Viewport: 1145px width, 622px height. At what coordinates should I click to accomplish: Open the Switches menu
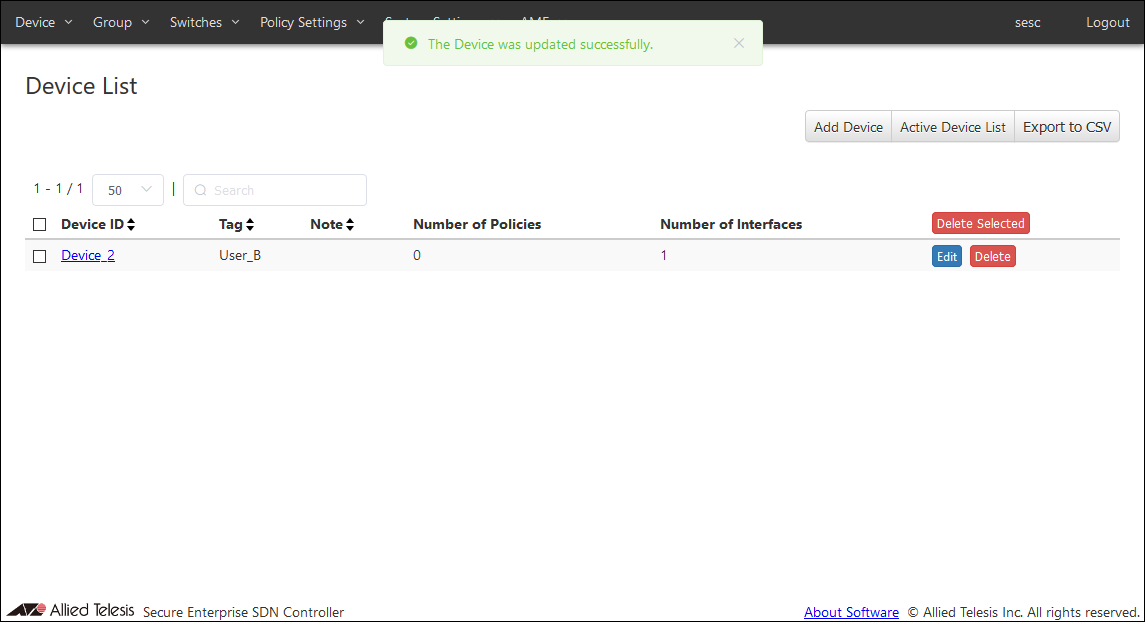pyautogui.click(x=205, y=22)
